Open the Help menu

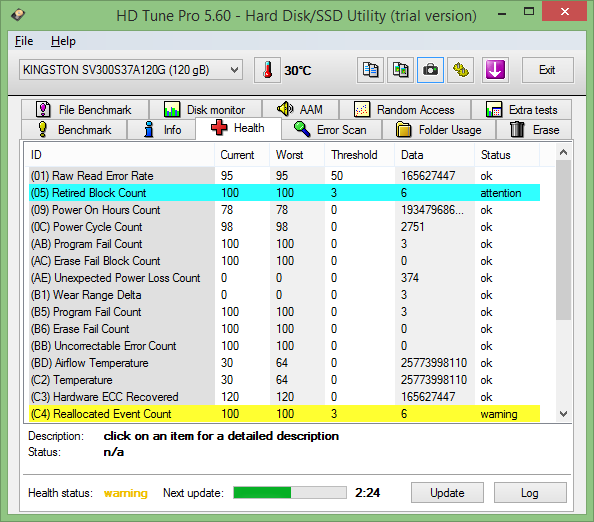pos(63,41)
